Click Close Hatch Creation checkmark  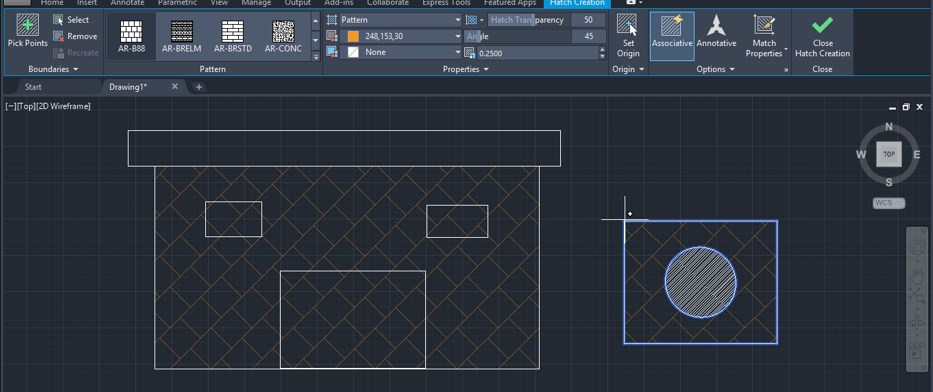coord(822,36)
